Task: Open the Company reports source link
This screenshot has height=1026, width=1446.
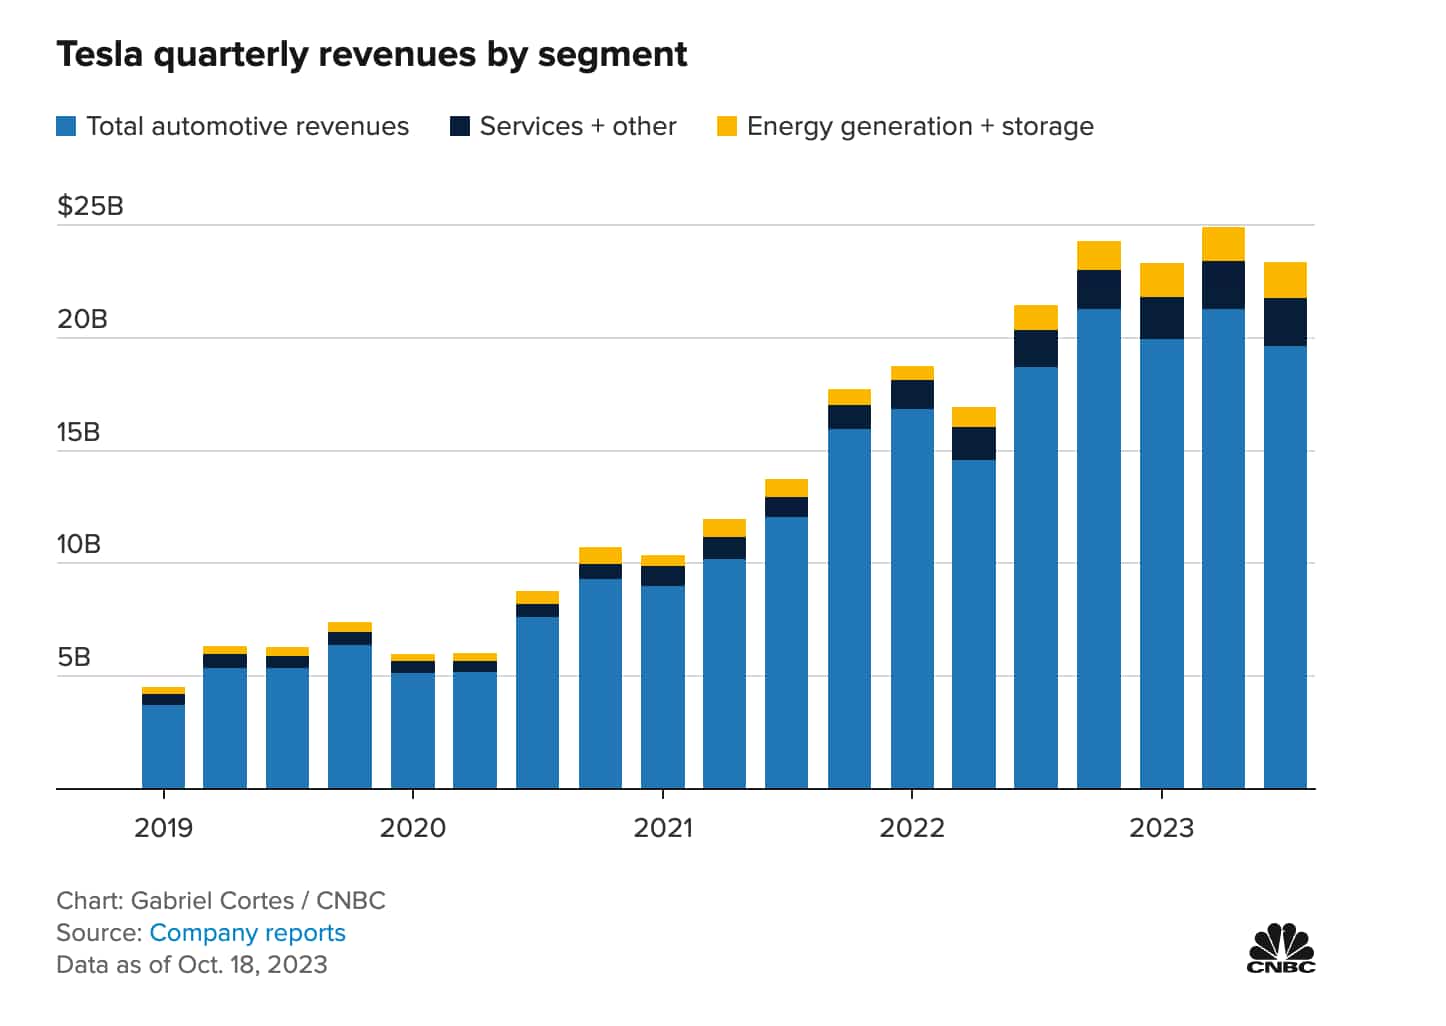Action: click(247, 933)
